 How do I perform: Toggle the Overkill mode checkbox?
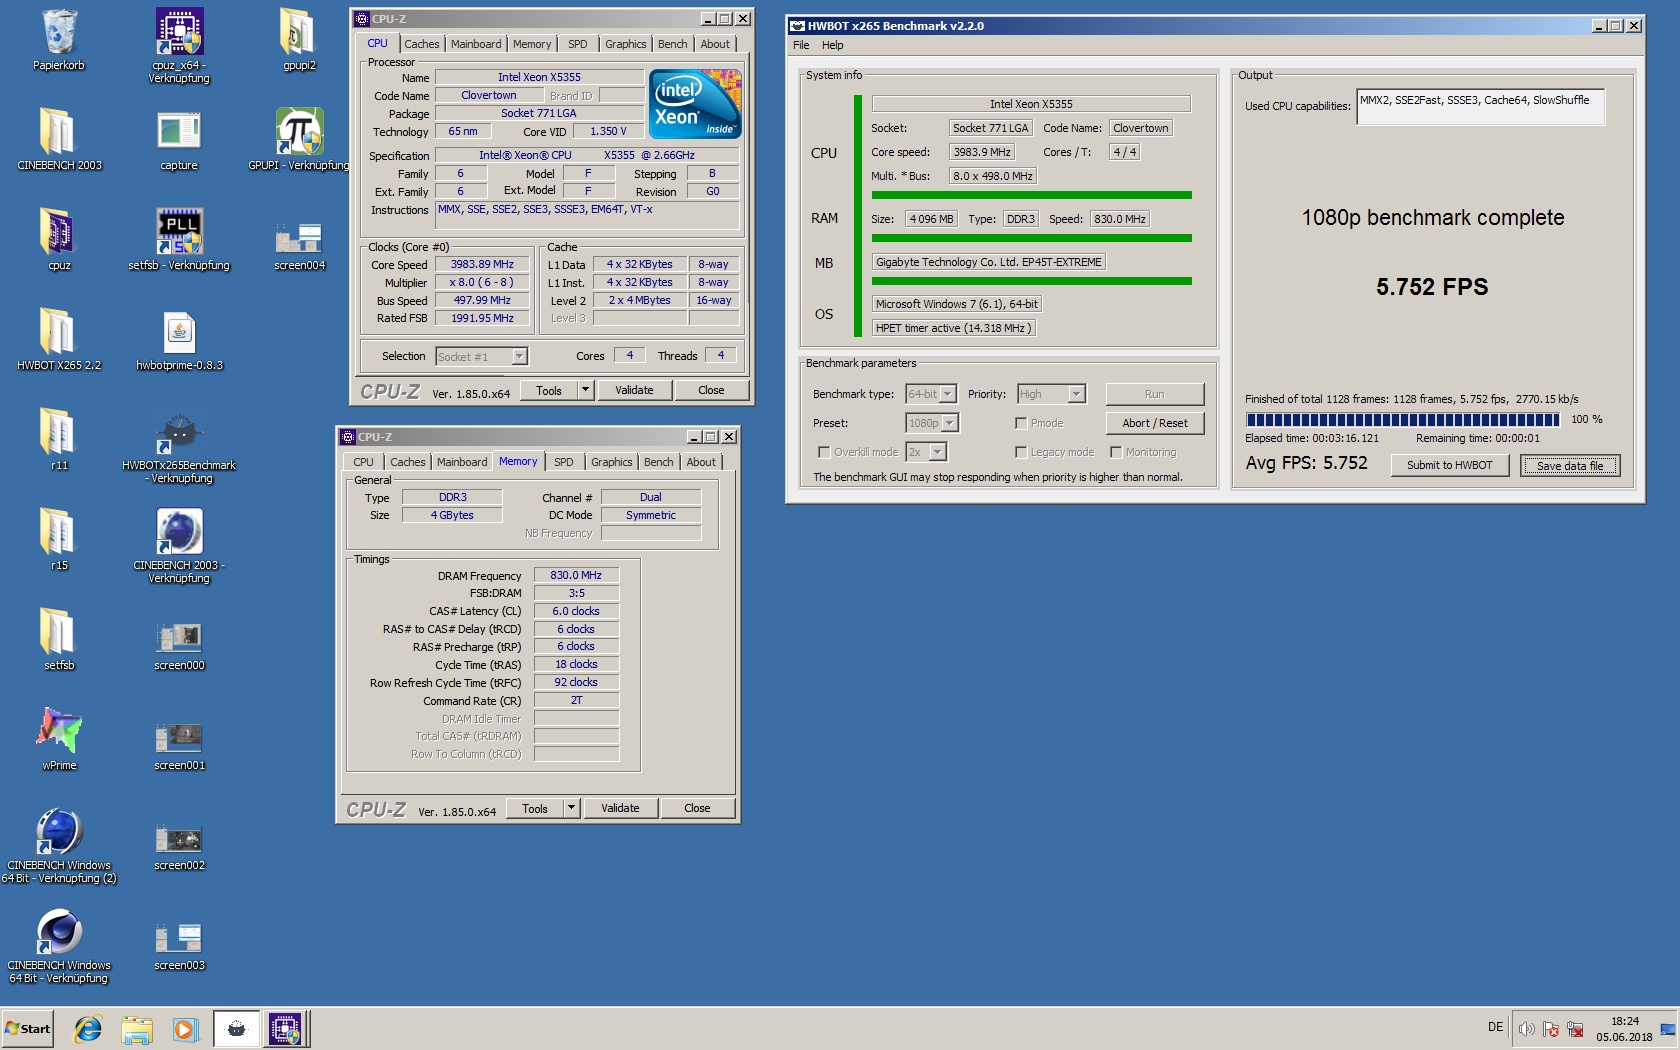(x=824, y=452)
